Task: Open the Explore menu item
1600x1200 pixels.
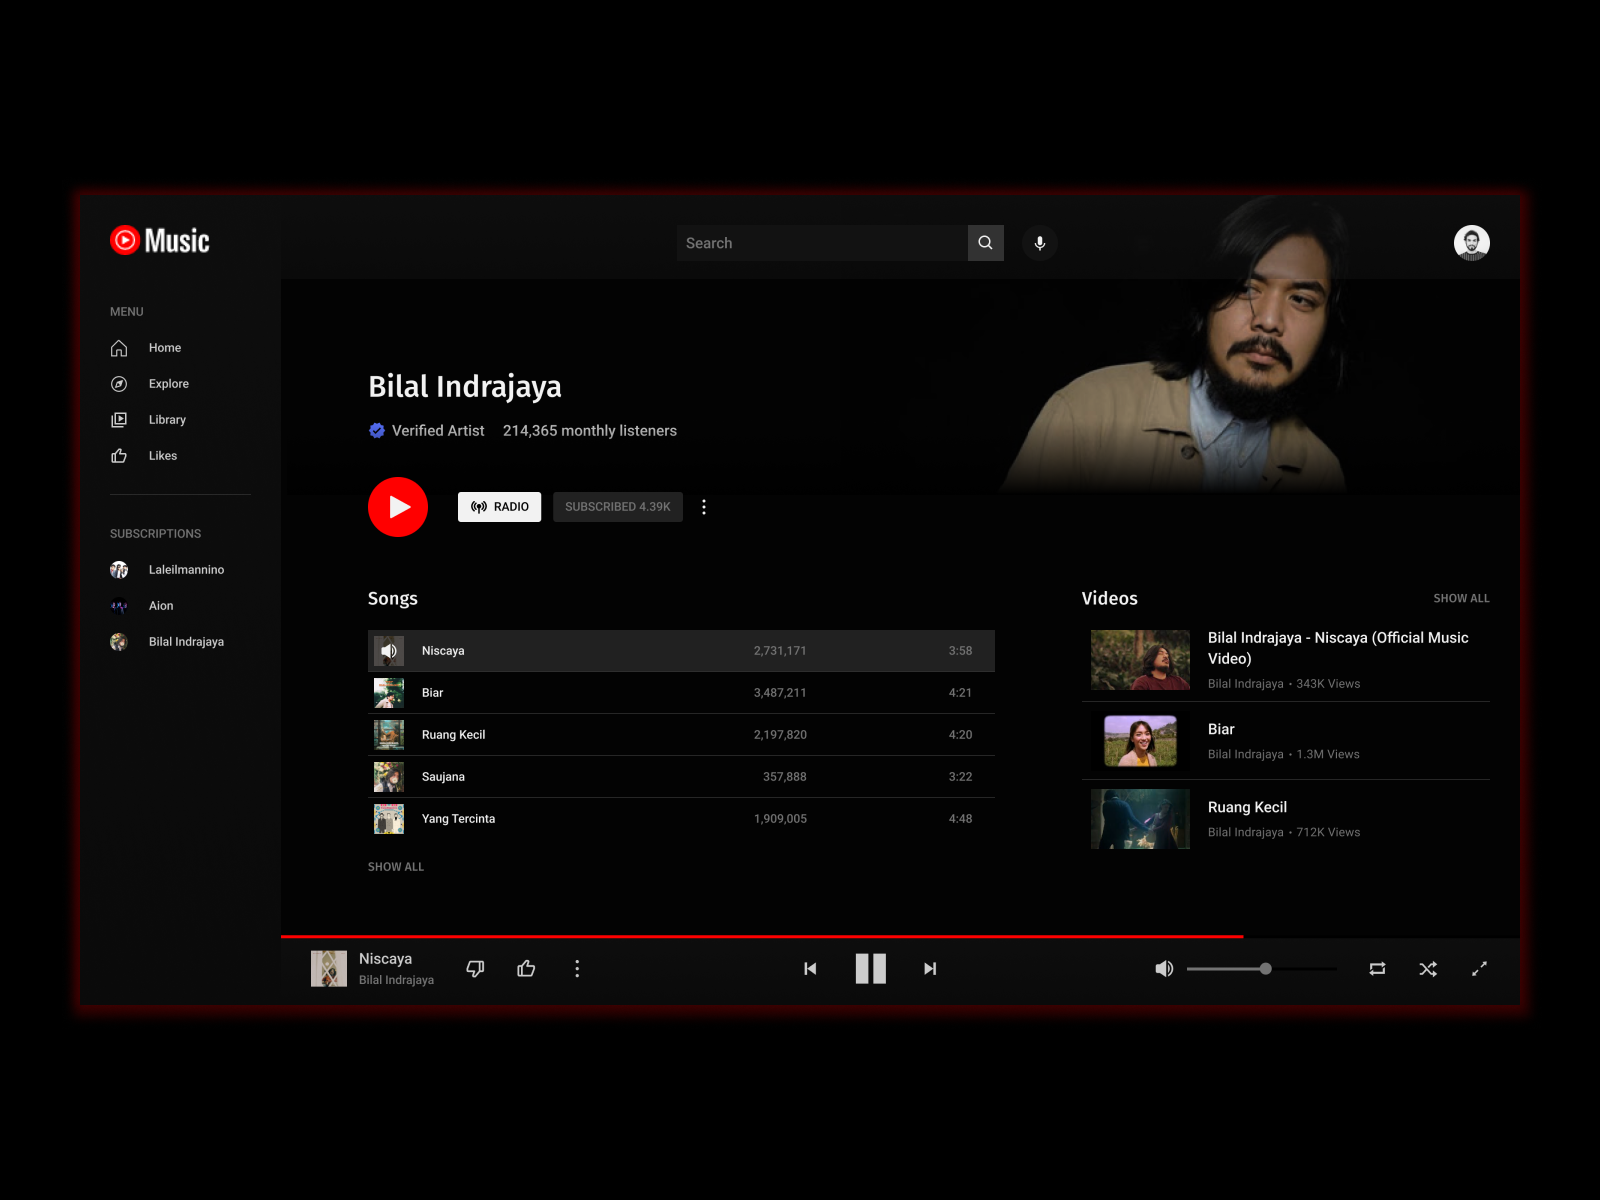Action: coord(168,384)
